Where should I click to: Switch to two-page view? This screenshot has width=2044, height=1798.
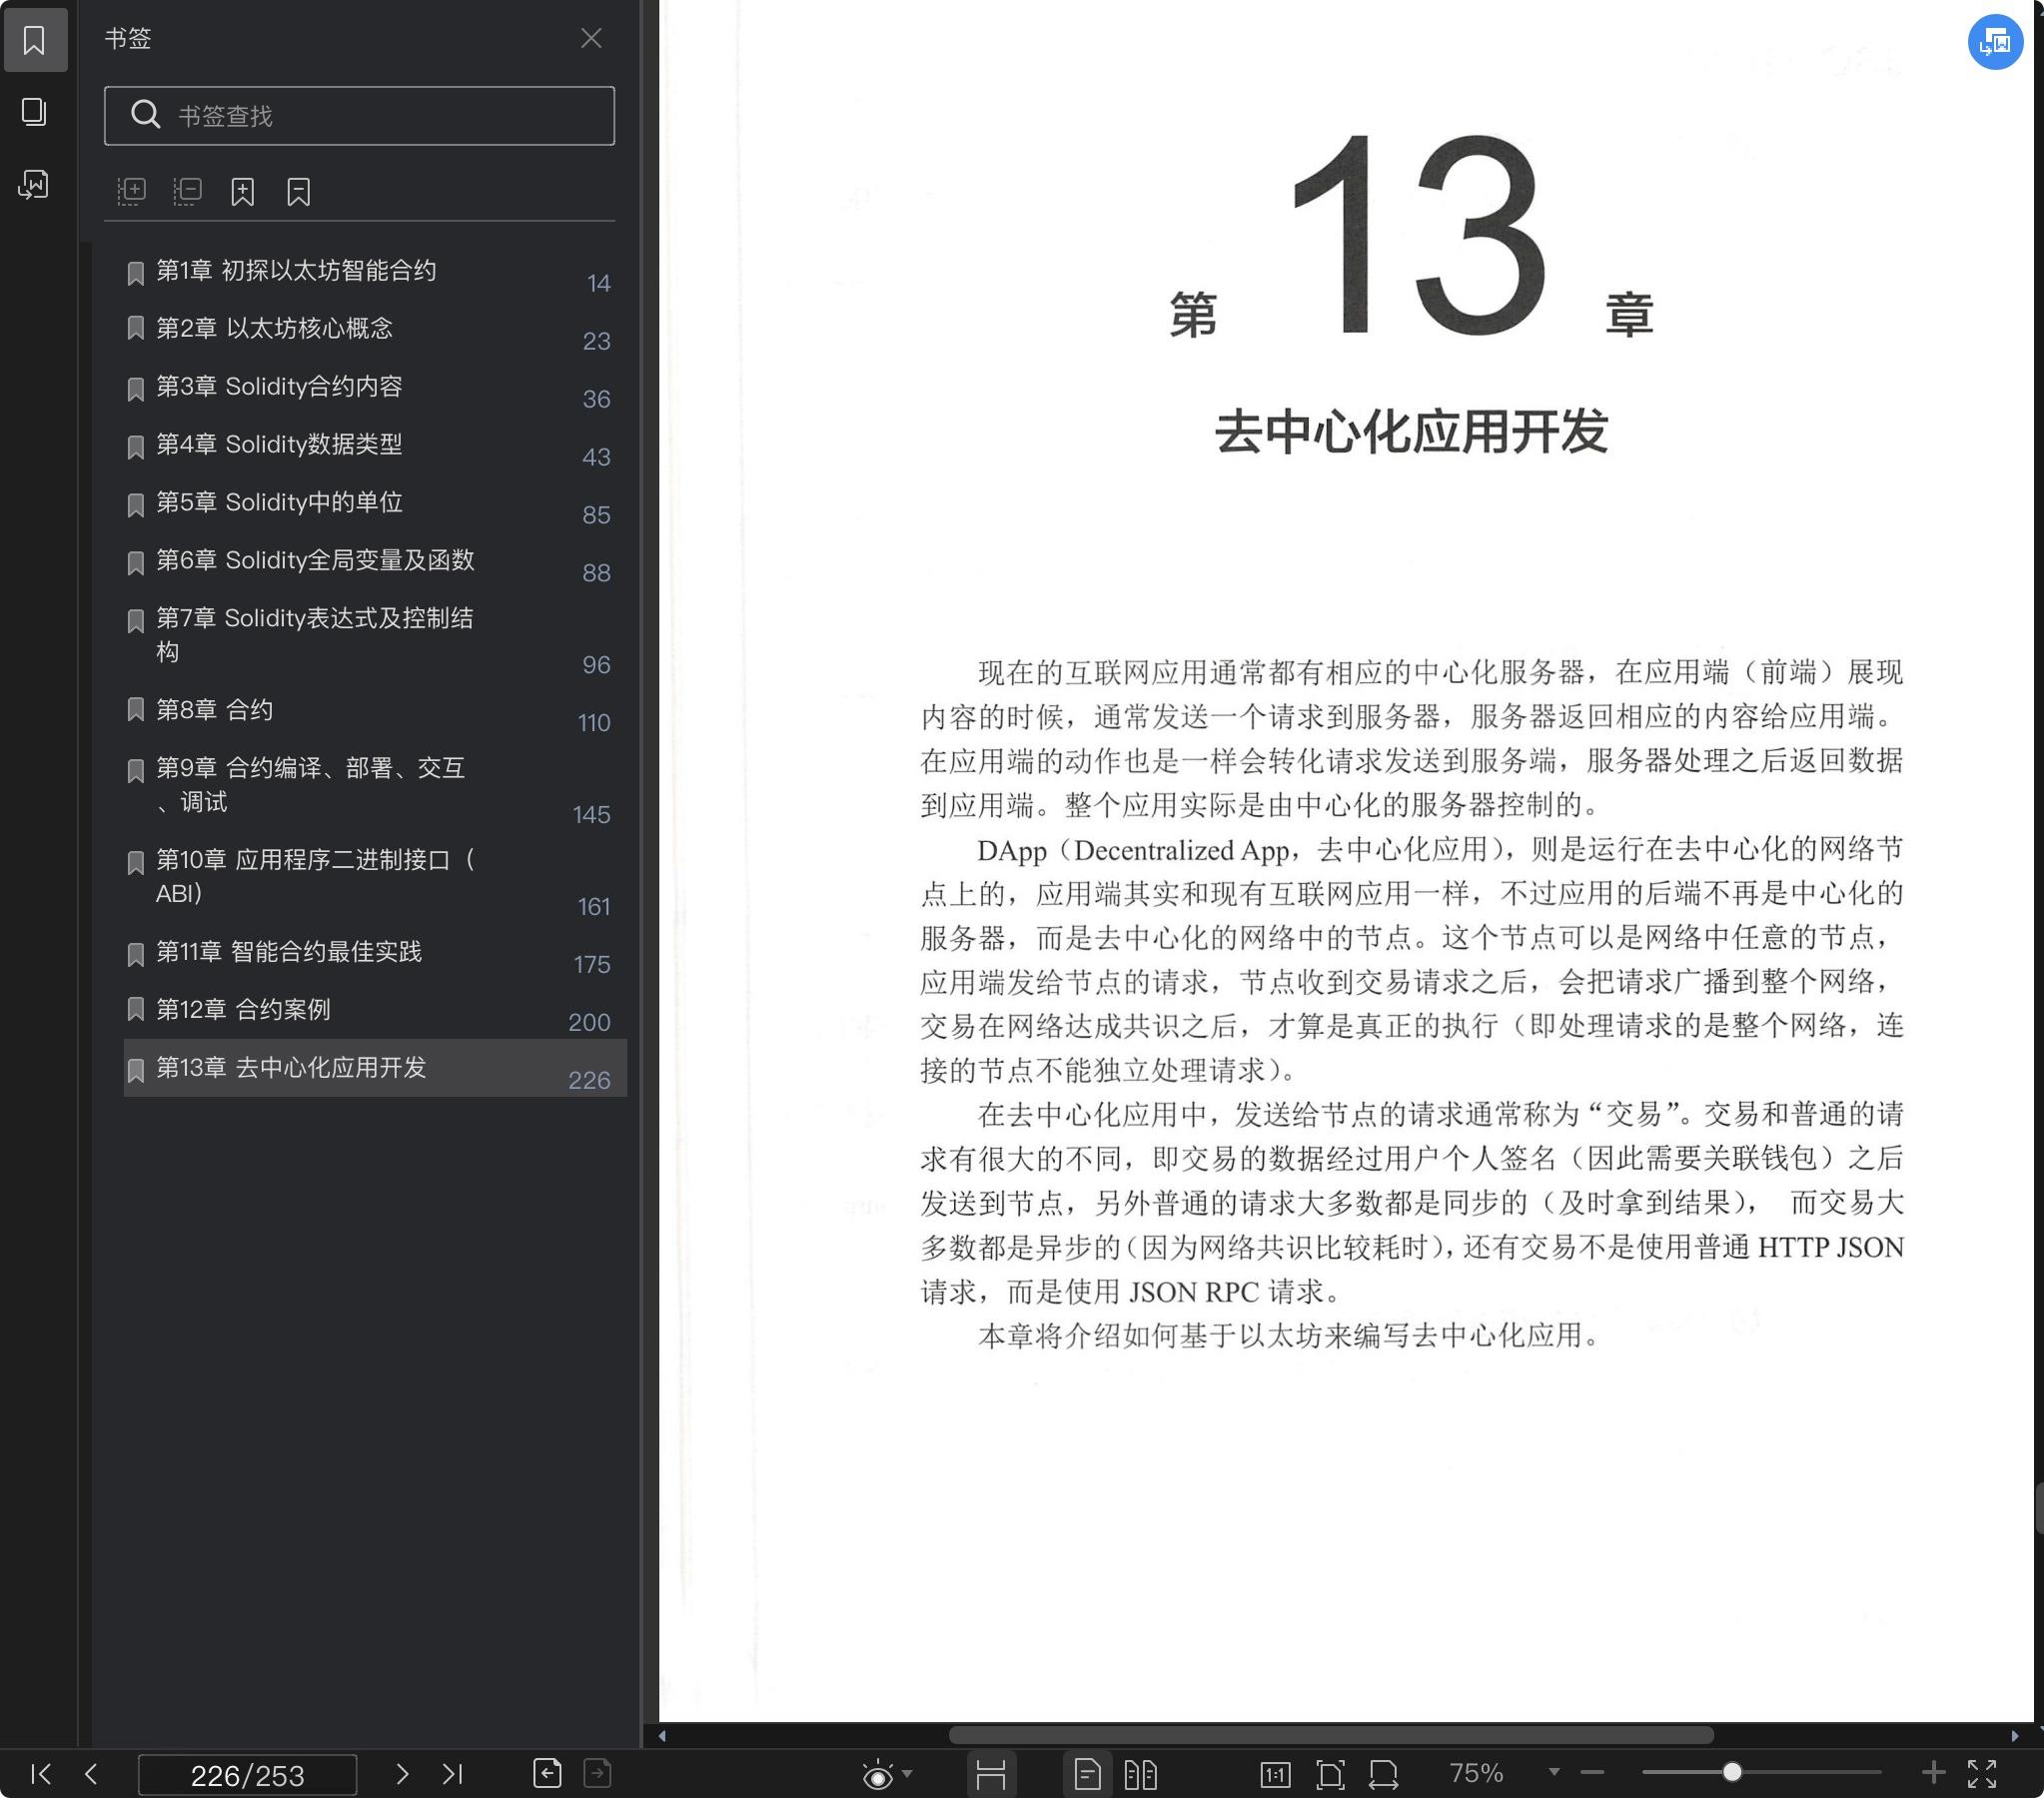coord(1140,1774)
